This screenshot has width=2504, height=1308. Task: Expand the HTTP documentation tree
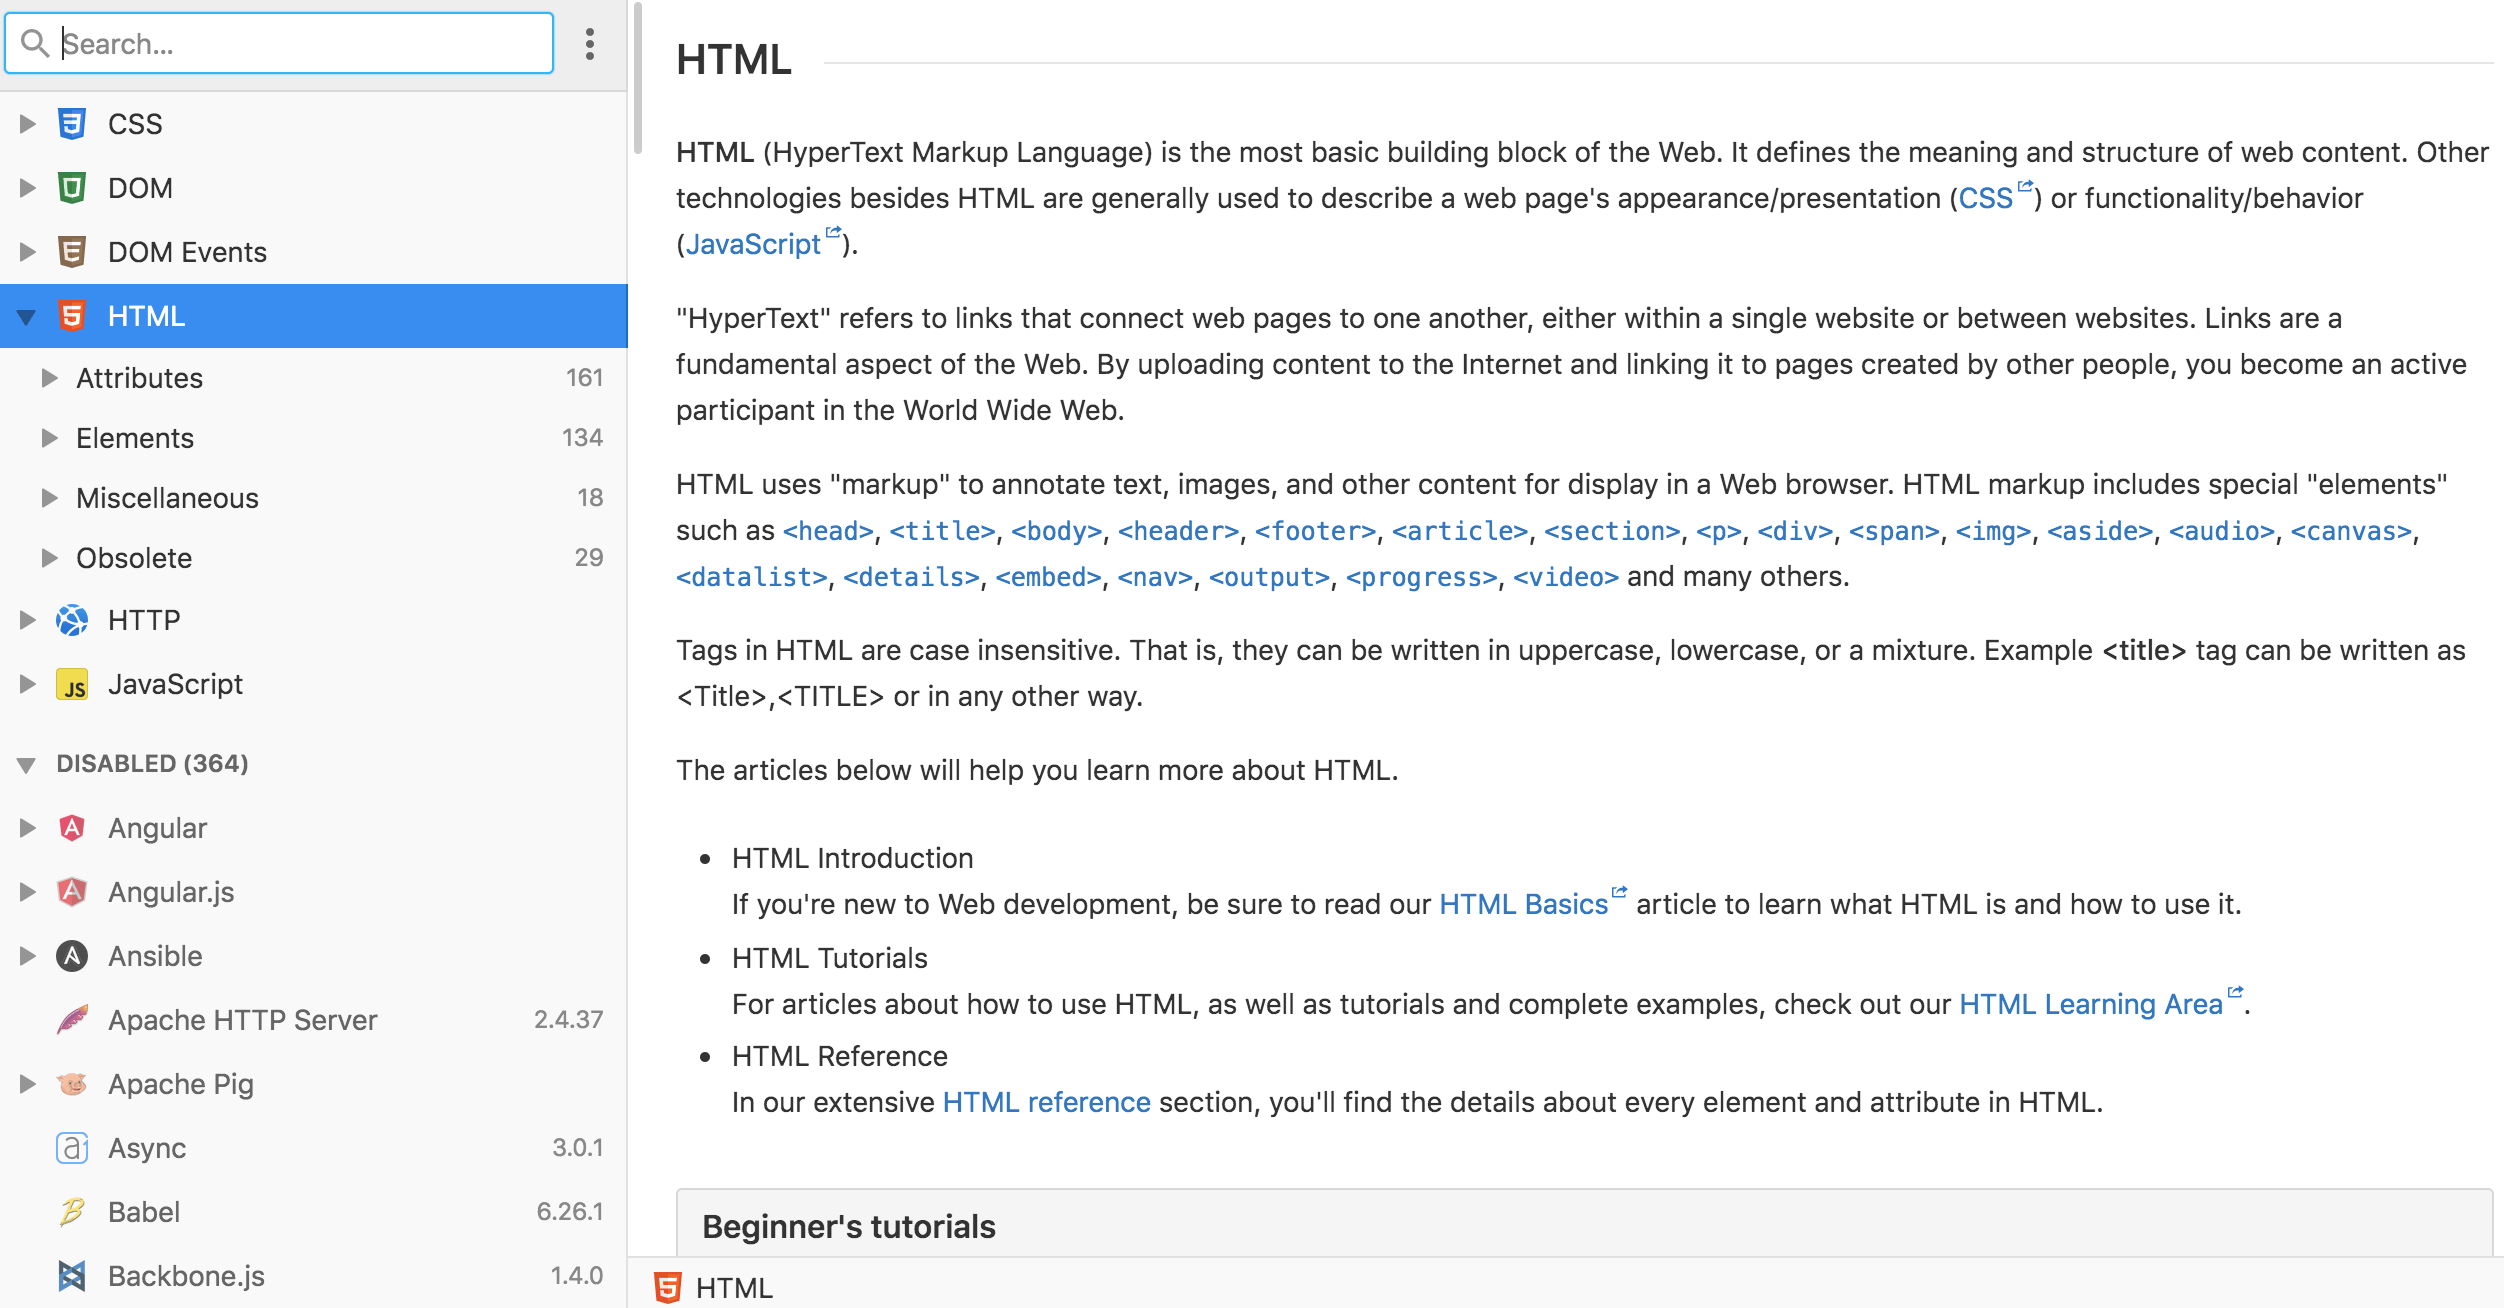[28, 620]
